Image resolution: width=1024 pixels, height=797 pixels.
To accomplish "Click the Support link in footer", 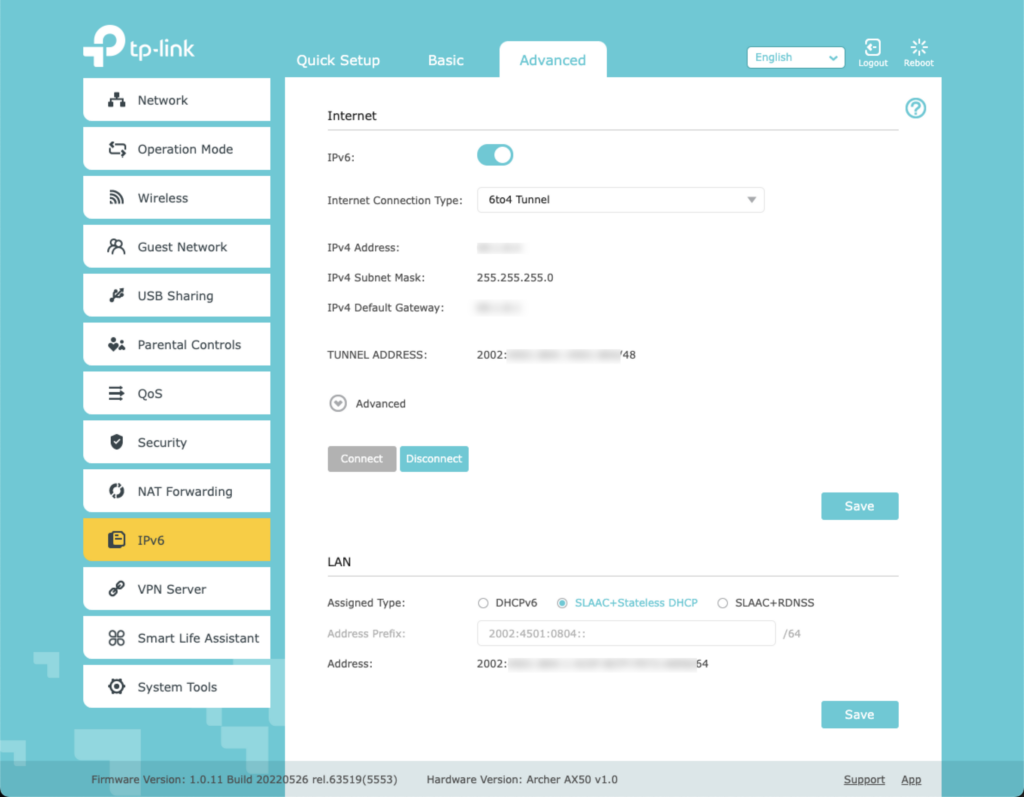I will click(863, 780).
